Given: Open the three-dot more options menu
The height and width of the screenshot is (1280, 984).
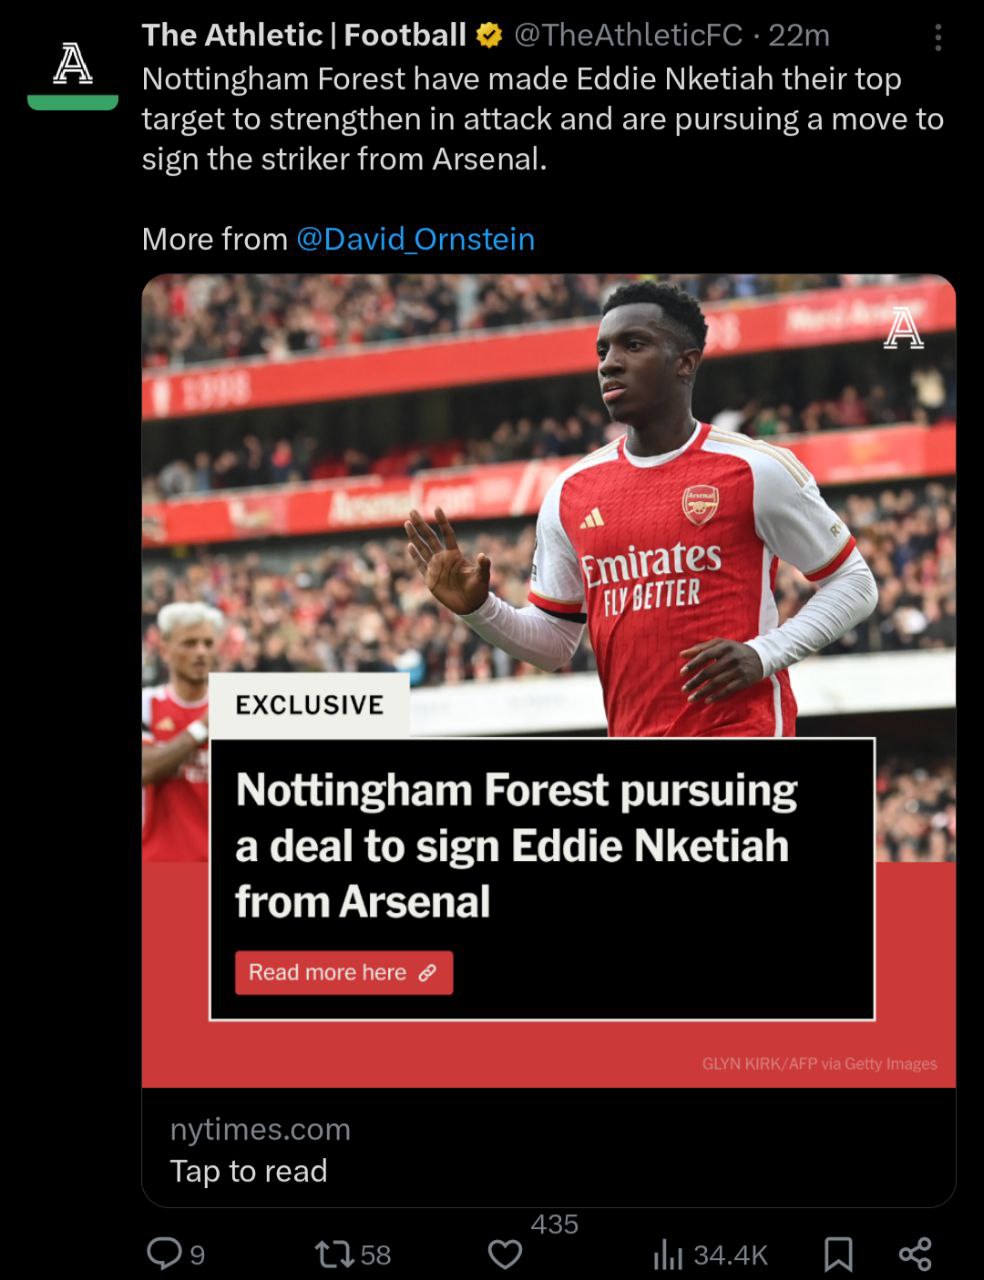Looking at the screenshot, I should coord(937,38).
